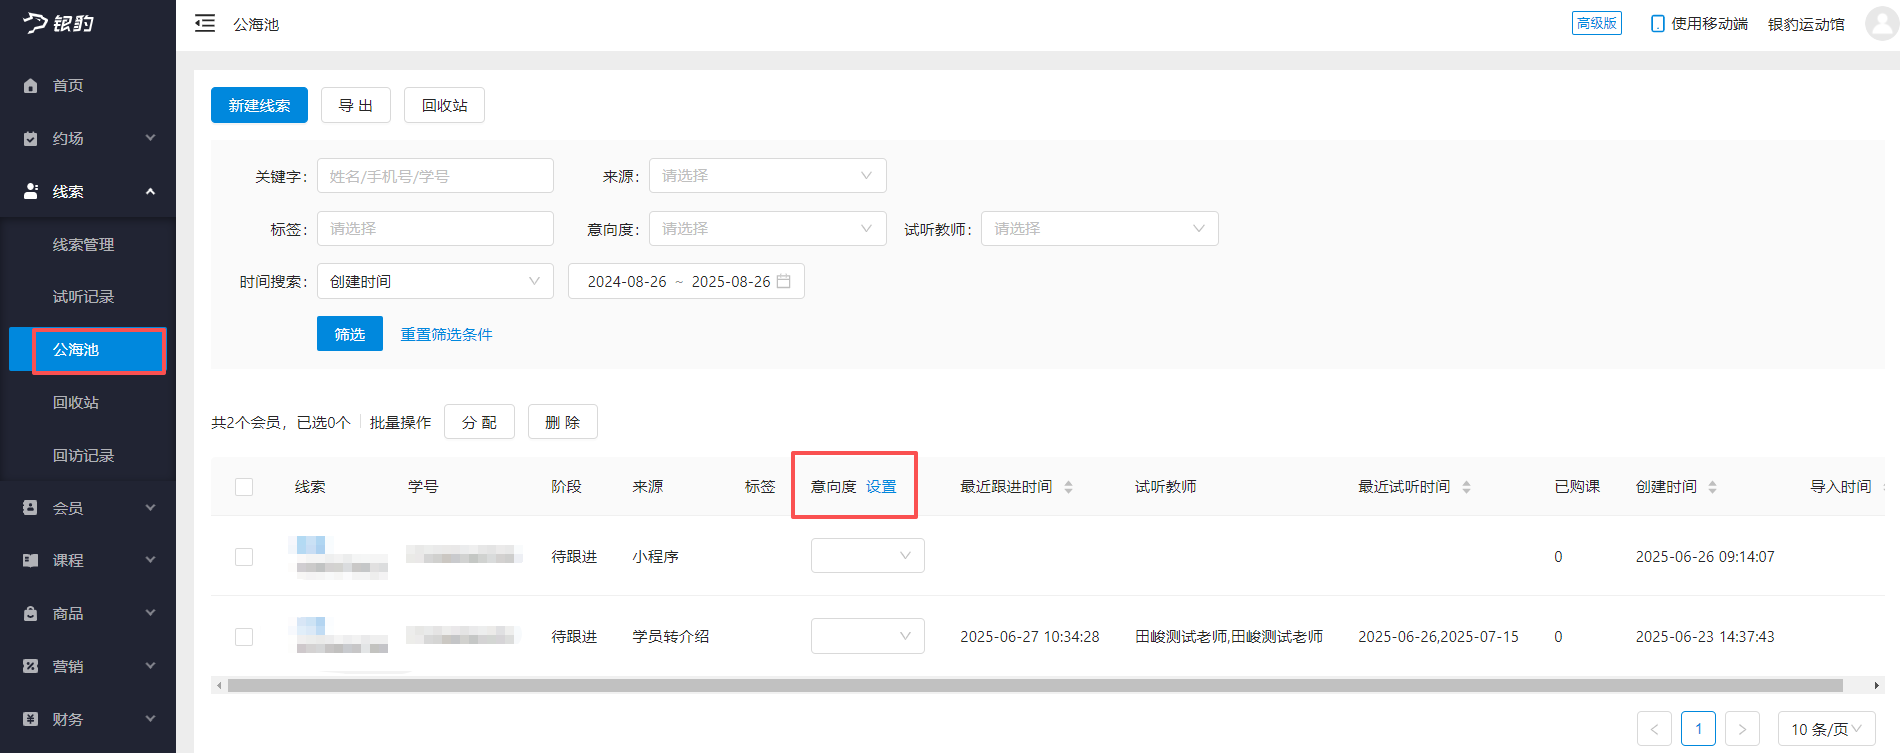
Task: Open the 来源 filter dropdown
Action: [768, 176]
